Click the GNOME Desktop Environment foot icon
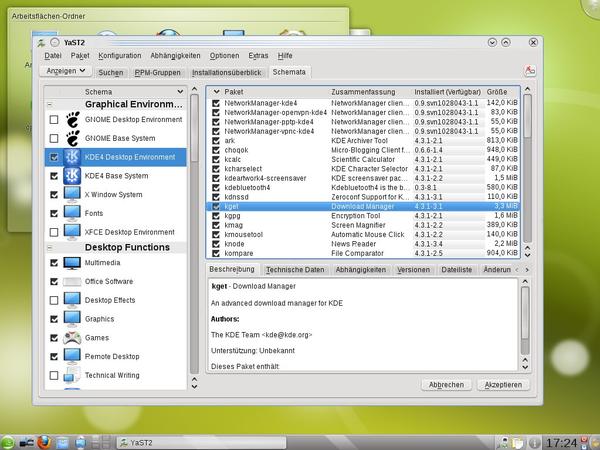 click(72, 119)
